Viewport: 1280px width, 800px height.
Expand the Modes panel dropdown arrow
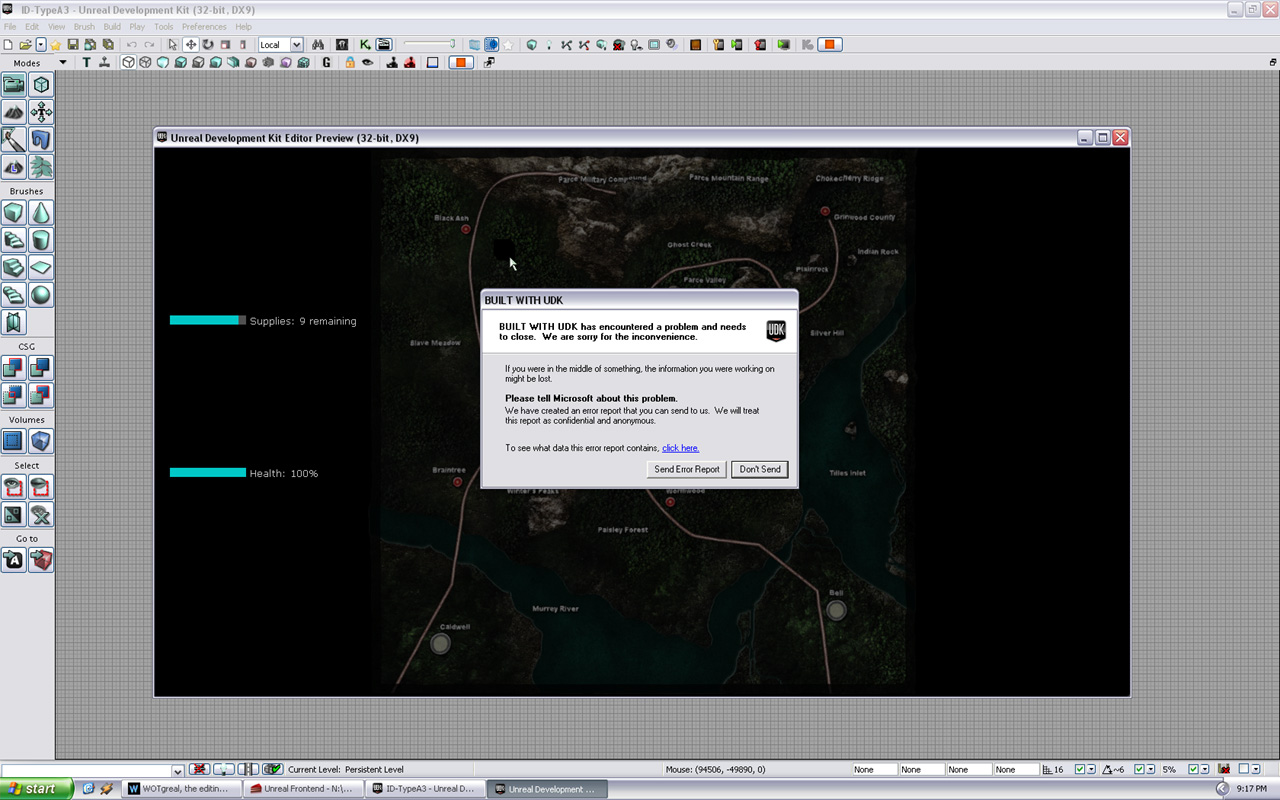(x=63, y=62)
